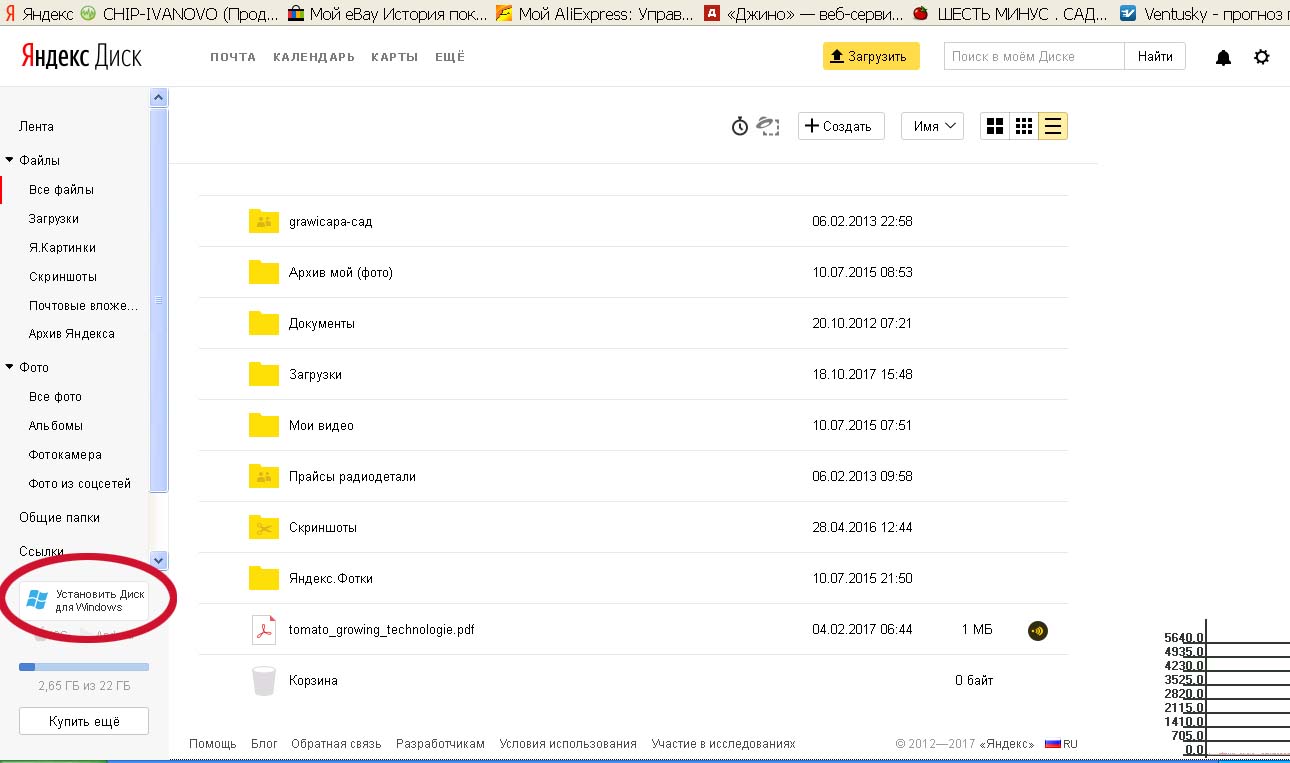Click the Корзина trash bin icon

pos(263,680)
